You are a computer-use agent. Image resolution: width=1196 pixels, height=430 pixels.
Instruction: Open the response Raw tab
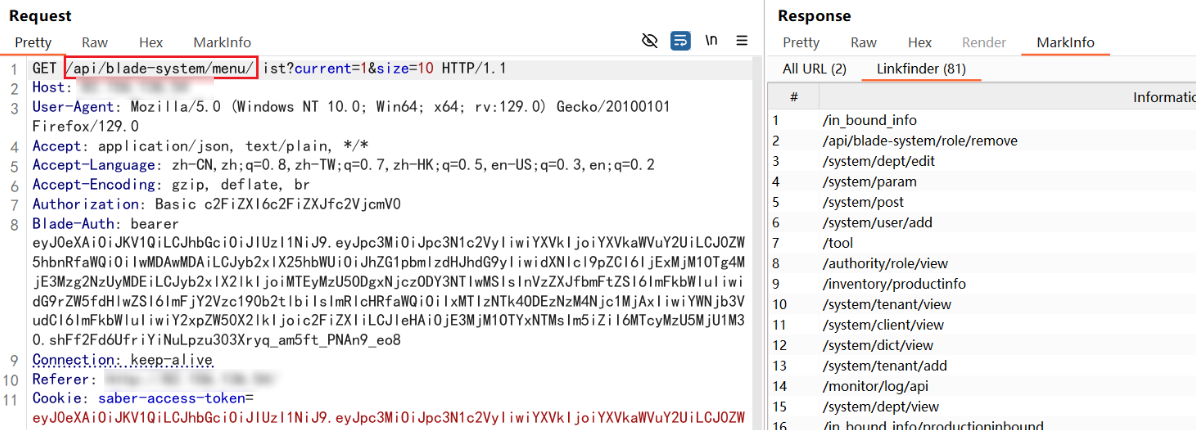click(x=863, y=43)
